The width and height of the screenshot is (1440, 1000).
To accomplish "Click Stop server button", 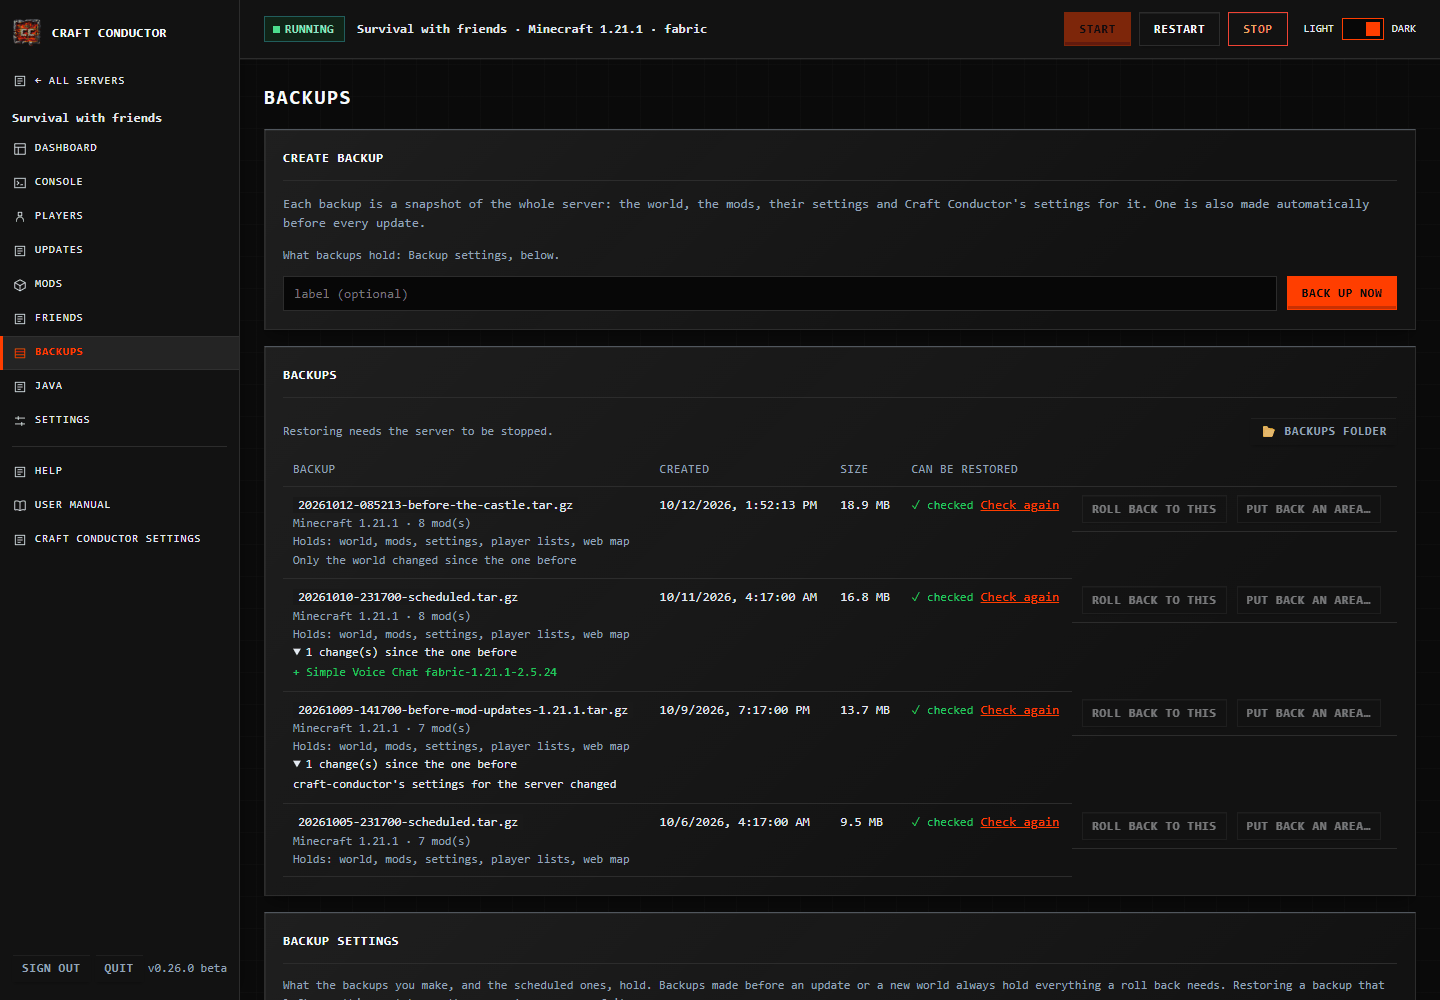I will pyautogui.click(x=1257, y=29).
